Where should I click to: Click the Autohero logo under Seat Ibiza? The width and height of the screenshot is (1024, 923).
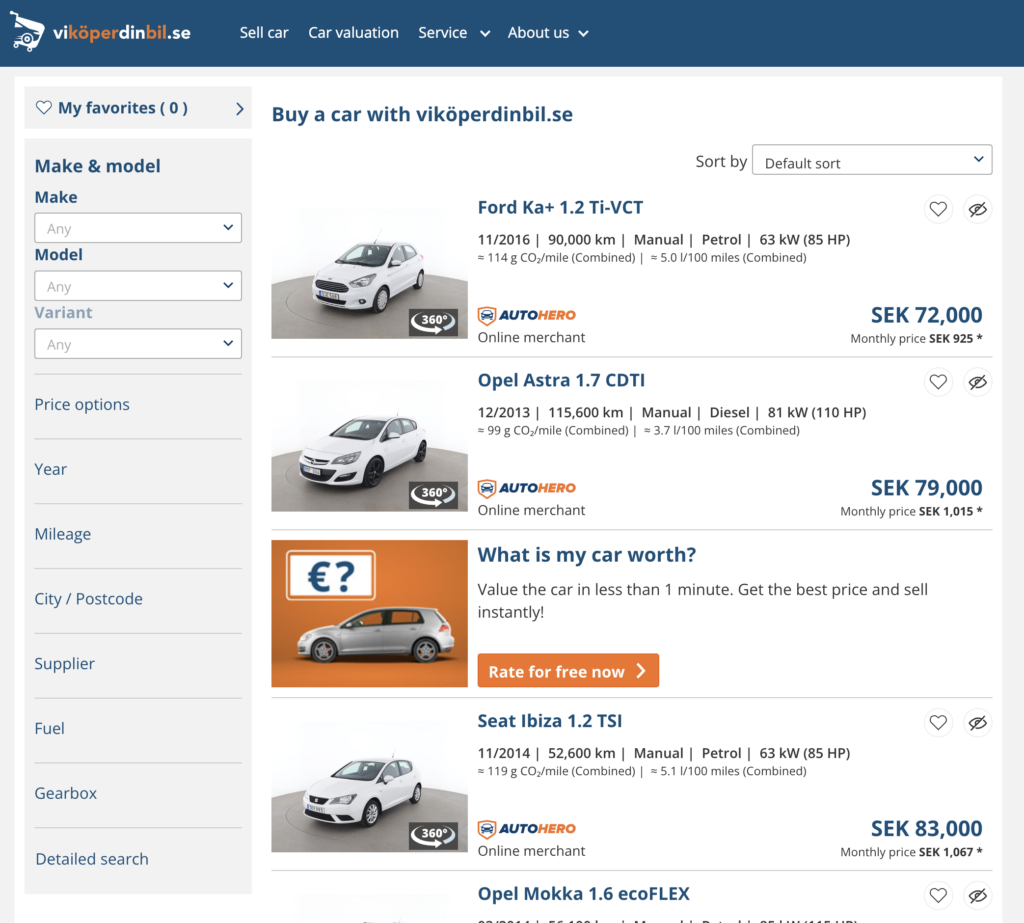(527, 829)
